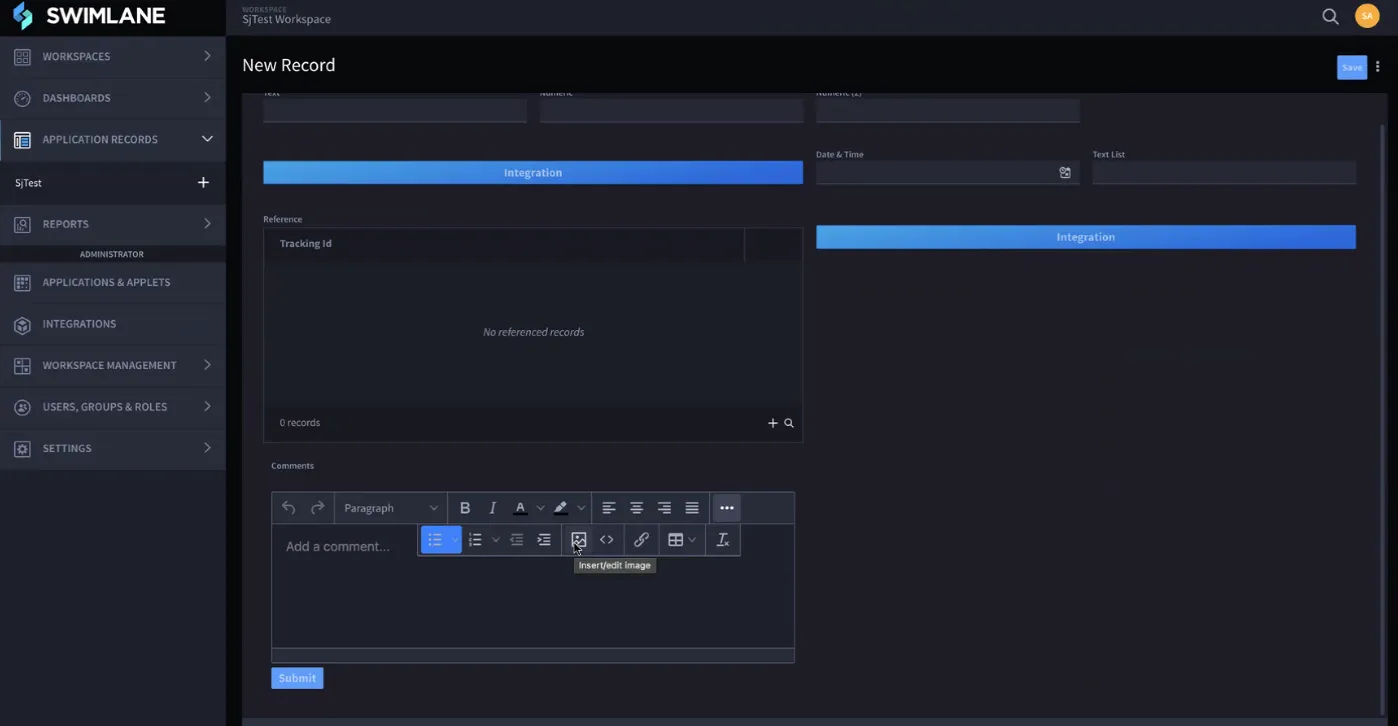Expand the Workspaces menu
Screen dimensions: 1398x726
(113, 56)
